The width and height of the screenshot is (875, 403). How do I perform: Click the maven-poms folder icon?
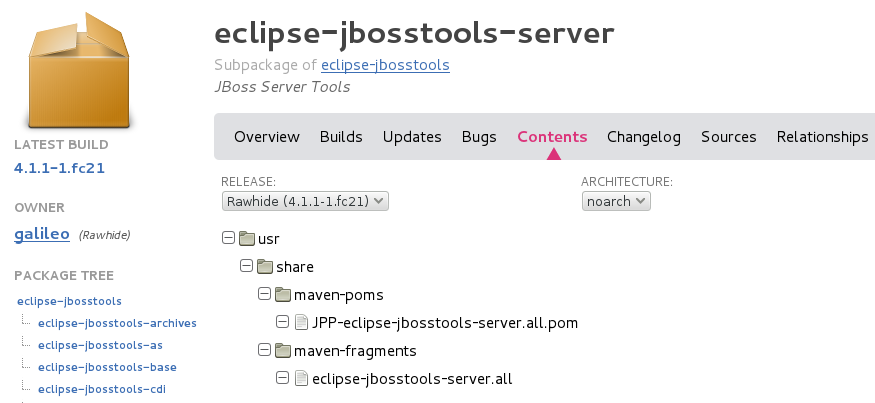pos(282,295)
